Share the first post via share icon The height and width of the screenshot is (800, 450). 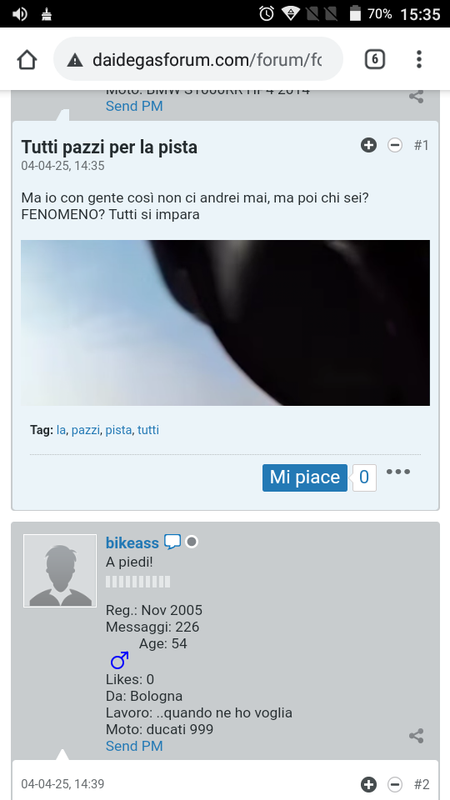pos(416,96)
